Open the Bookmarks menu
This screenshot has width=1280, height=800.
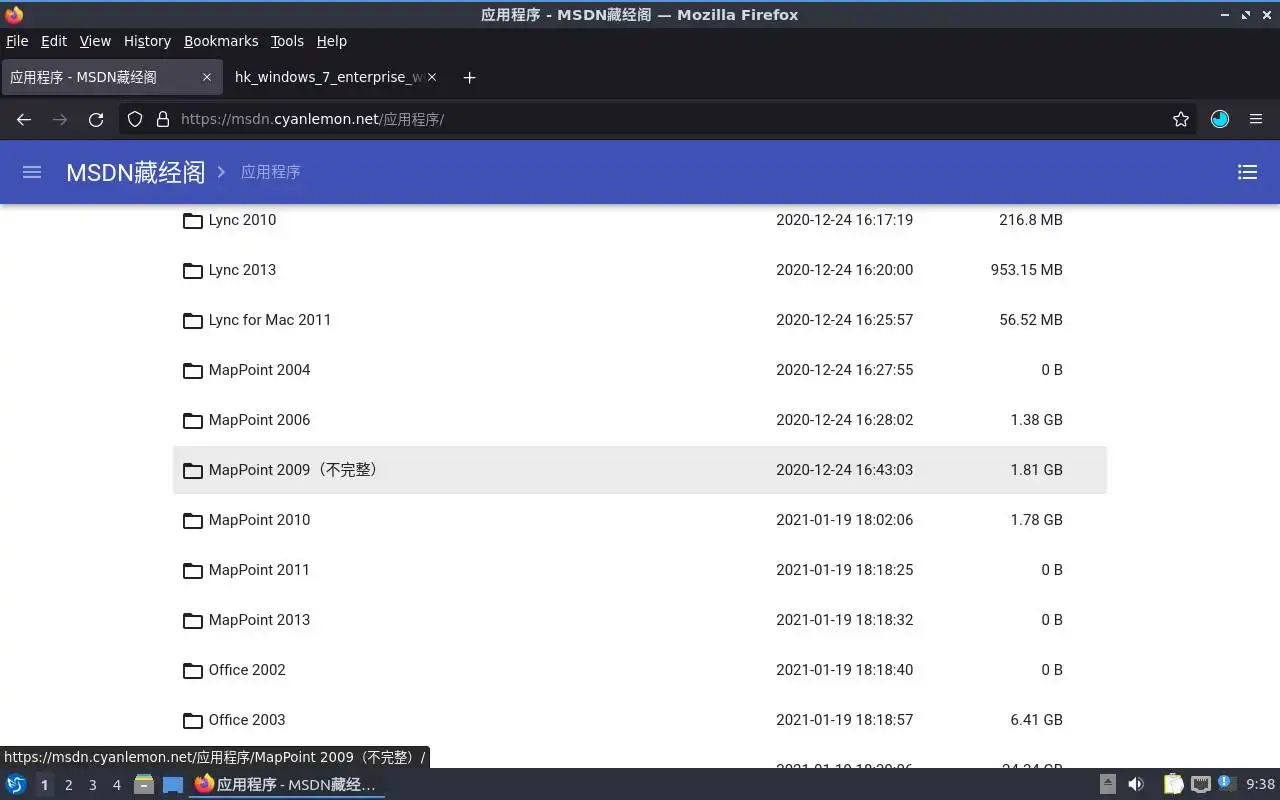coord(221,41)
